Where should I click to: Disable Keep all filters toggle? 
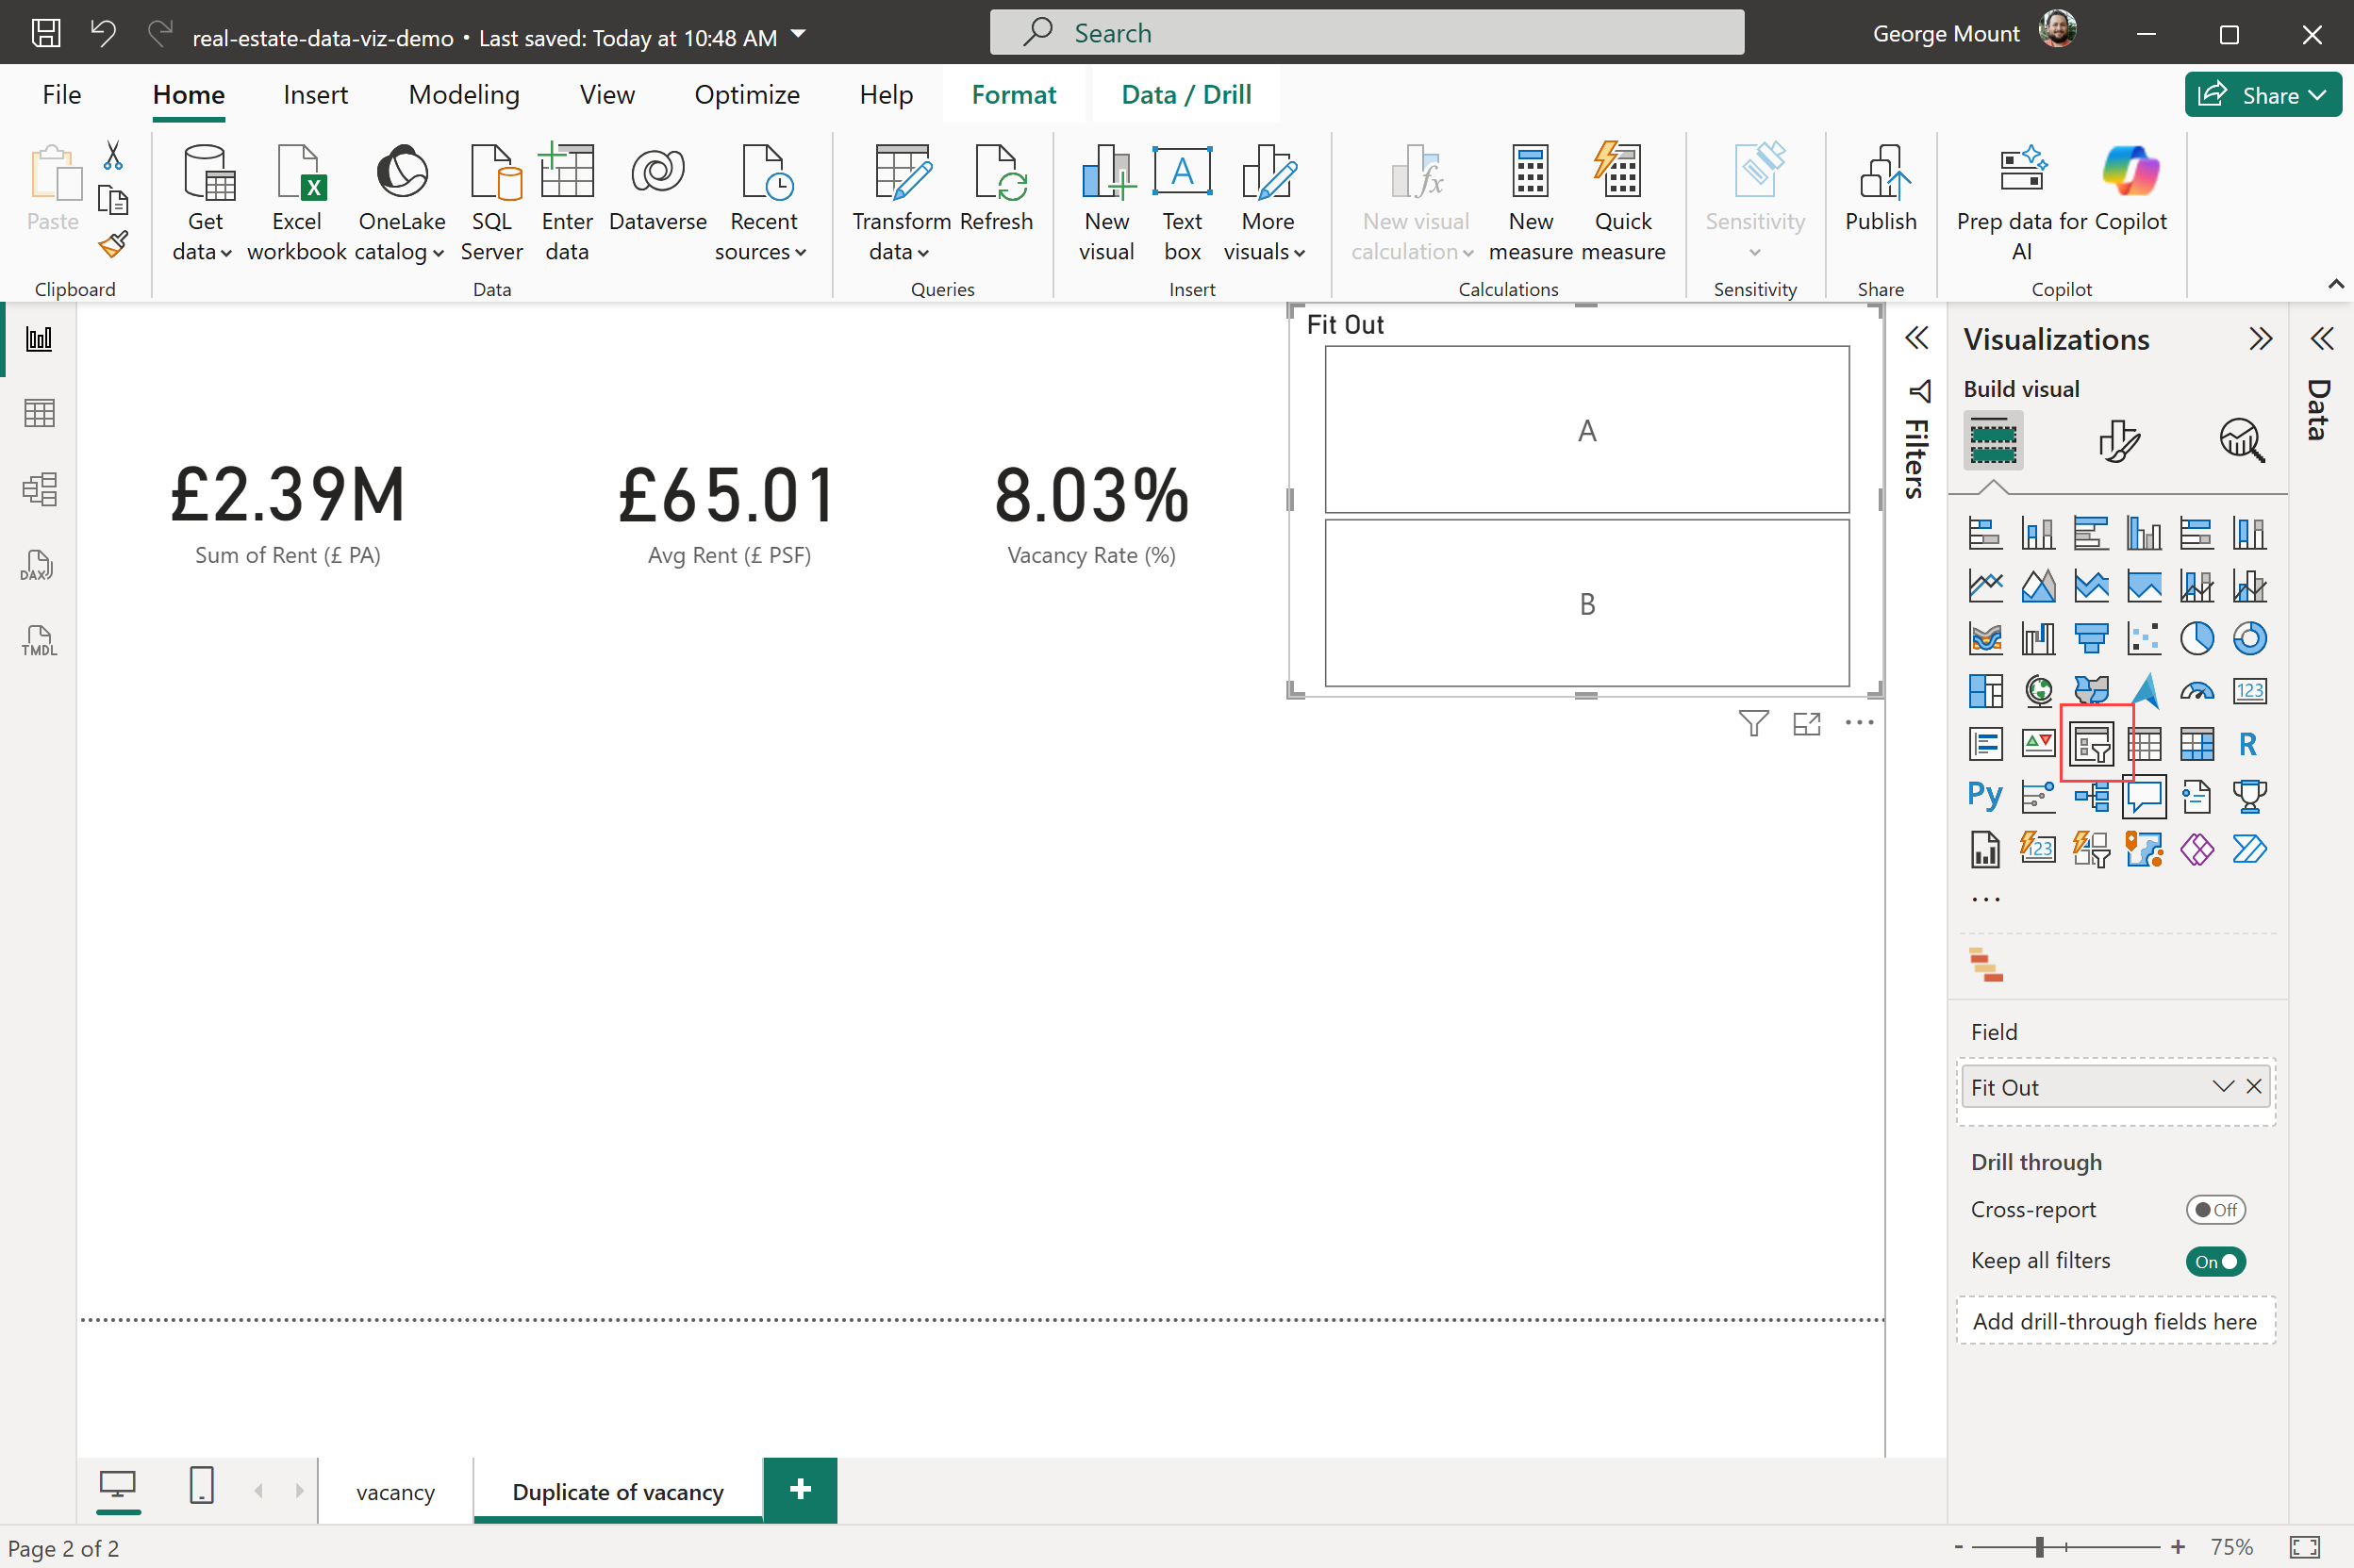(x=2215, y=1261)
